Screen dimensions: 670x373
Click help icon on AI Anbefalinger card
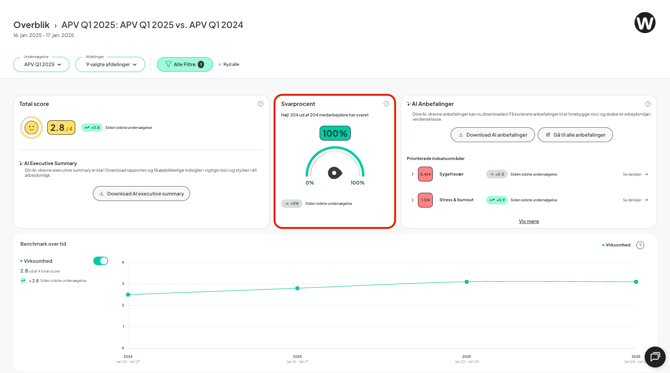(648, 104)
